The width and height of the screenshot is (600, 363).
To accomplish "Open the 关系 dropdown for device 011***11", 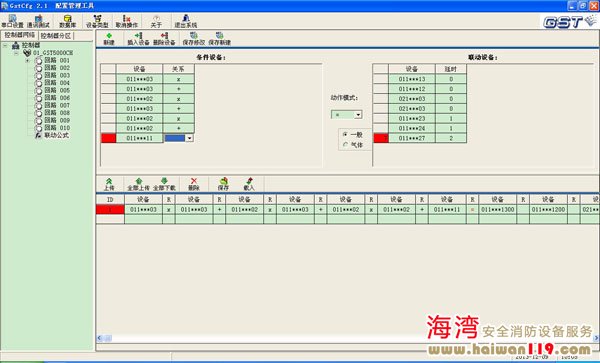I will 189,138.
